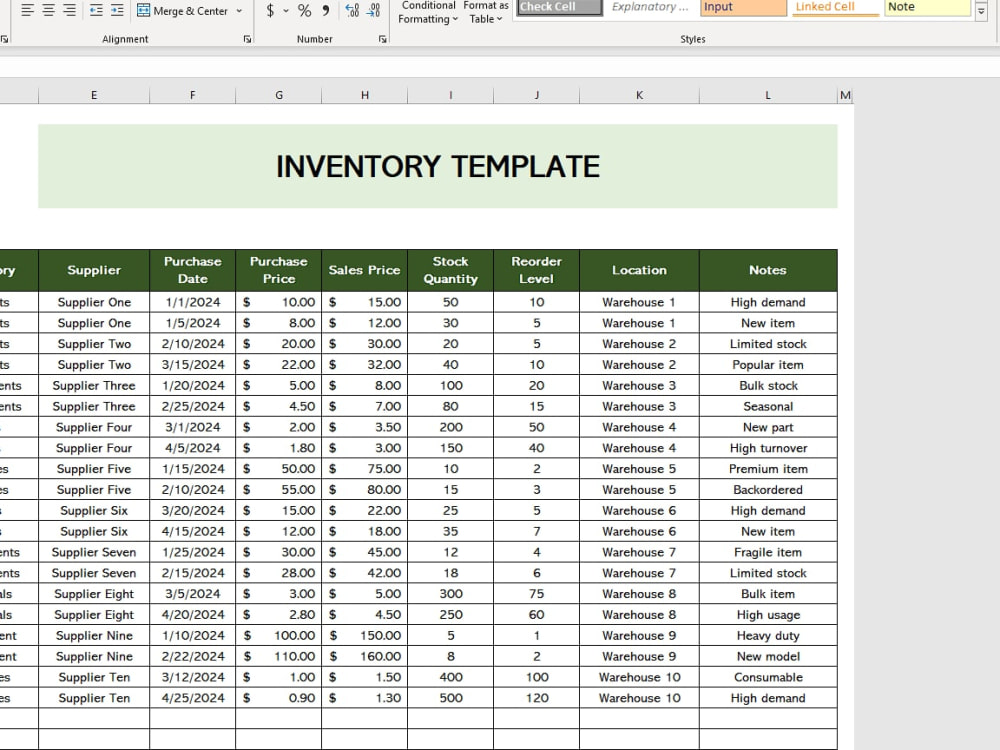This screenshot has width=1000, height=750.
Task: Decrease cell indent
Action: tap(96, 10)
